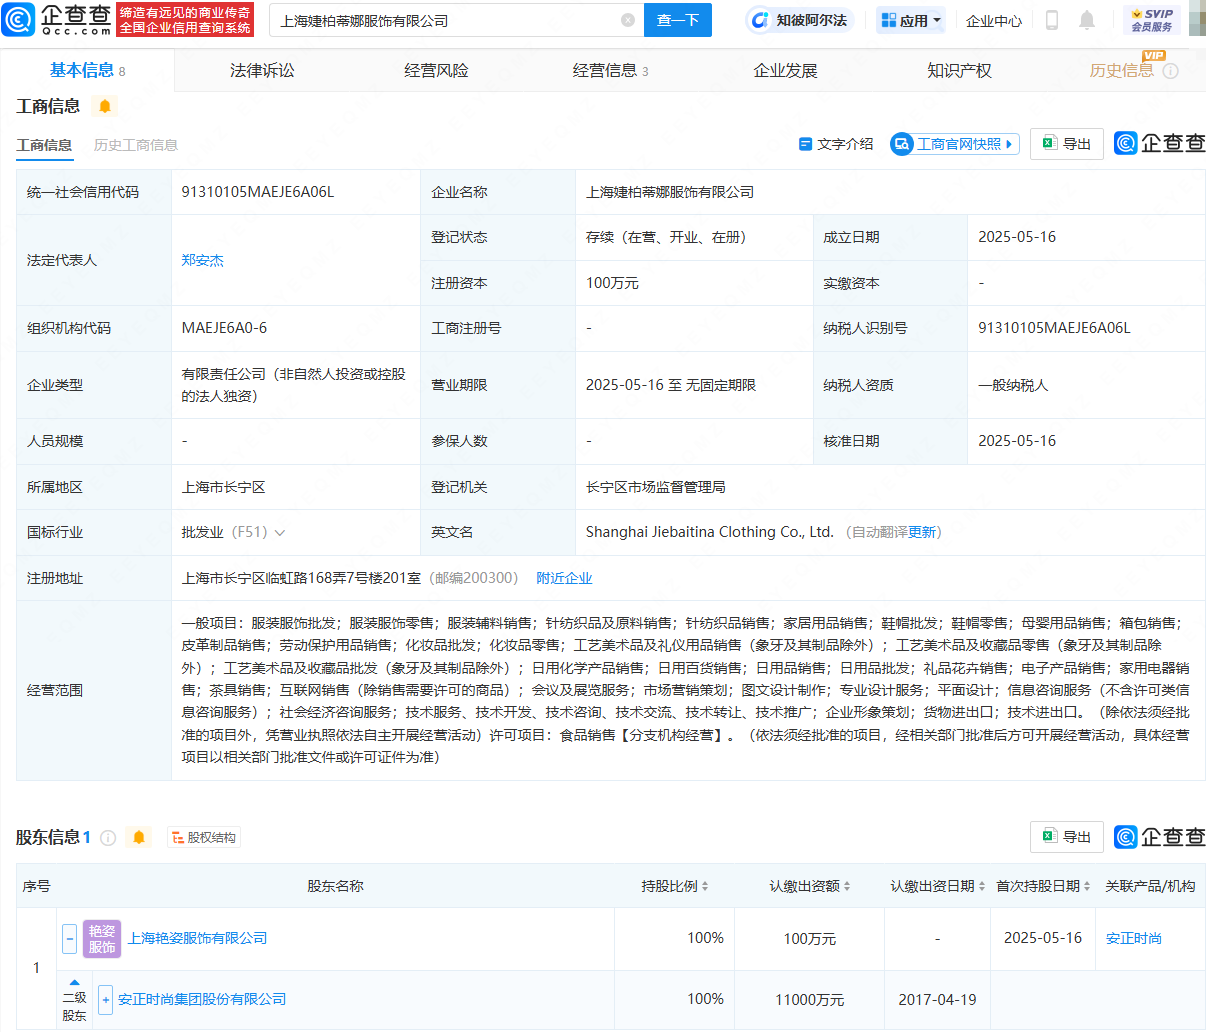
Task: Switch to the 法律诉讼 tab
Action: click(262, 70)
